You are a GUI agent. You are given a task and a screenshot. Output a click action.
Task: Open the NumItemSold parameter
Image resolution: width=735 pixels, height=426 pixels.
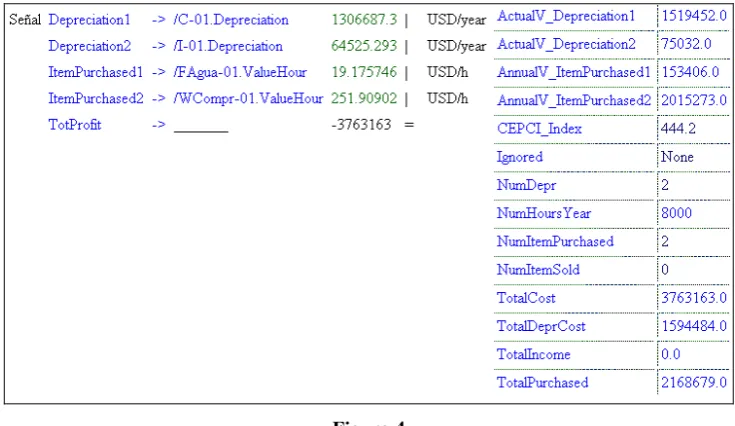538,270
